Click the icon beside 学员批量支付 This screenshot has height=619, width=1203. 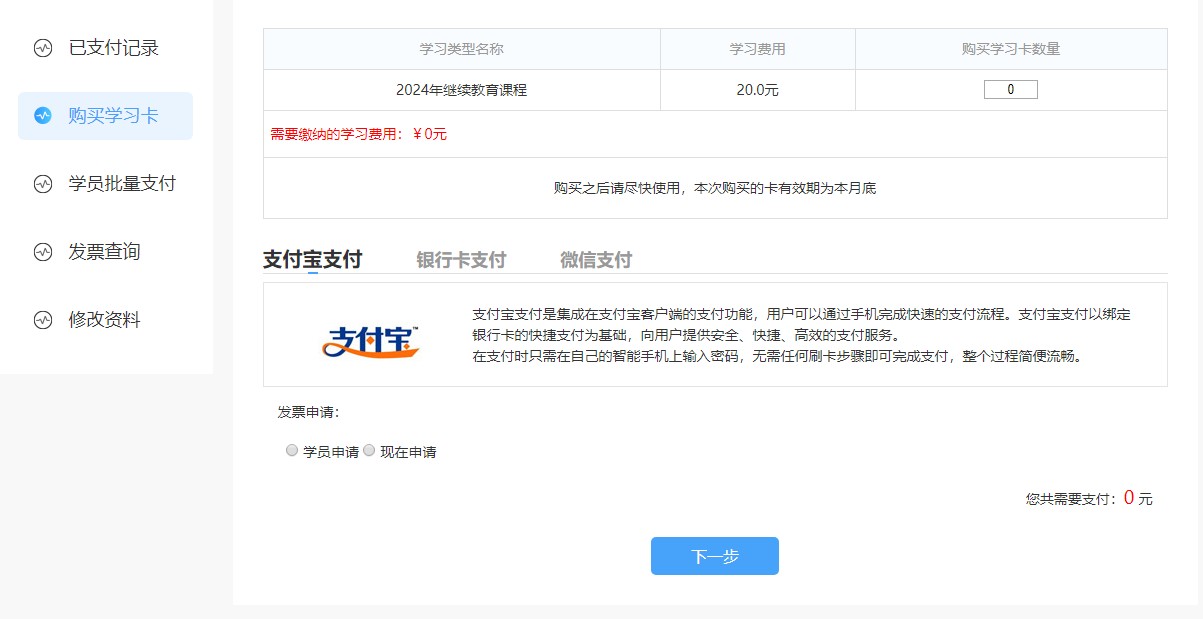[x=42, y=184]
